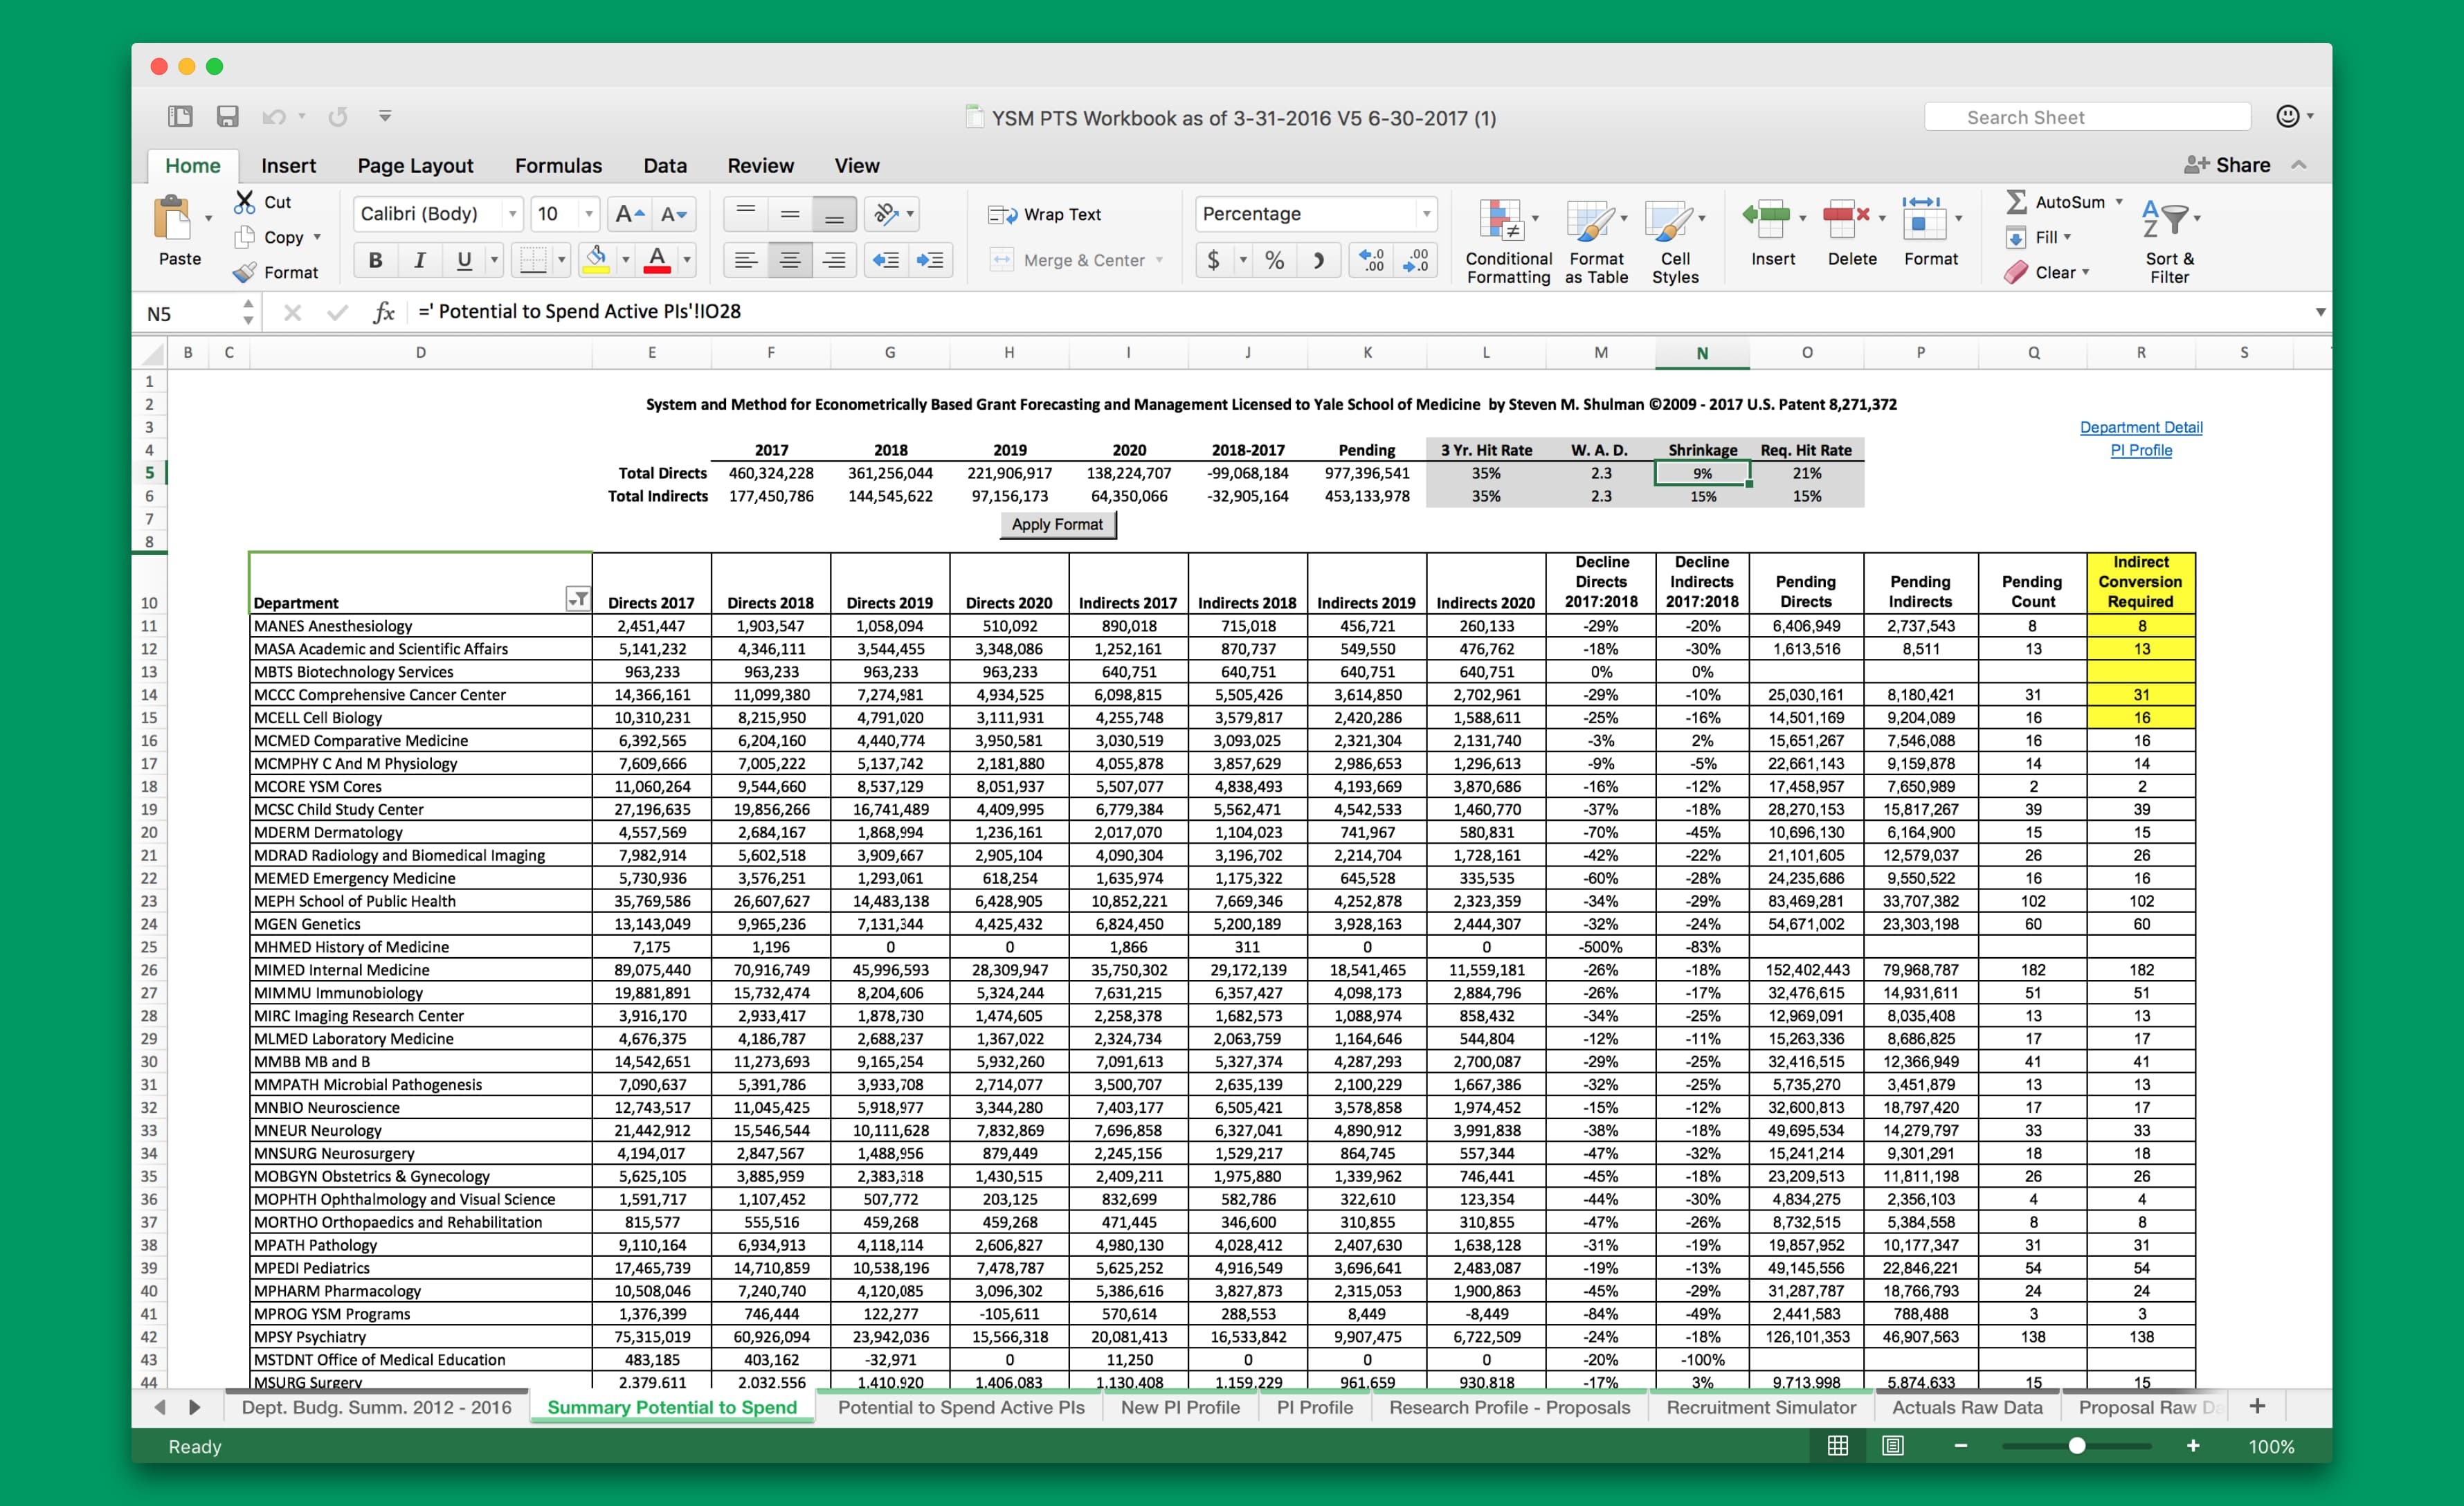Click the fx insert function icon
Image resolution: width=2464 pixels, height=1506 pixels.
coord(384,313)
